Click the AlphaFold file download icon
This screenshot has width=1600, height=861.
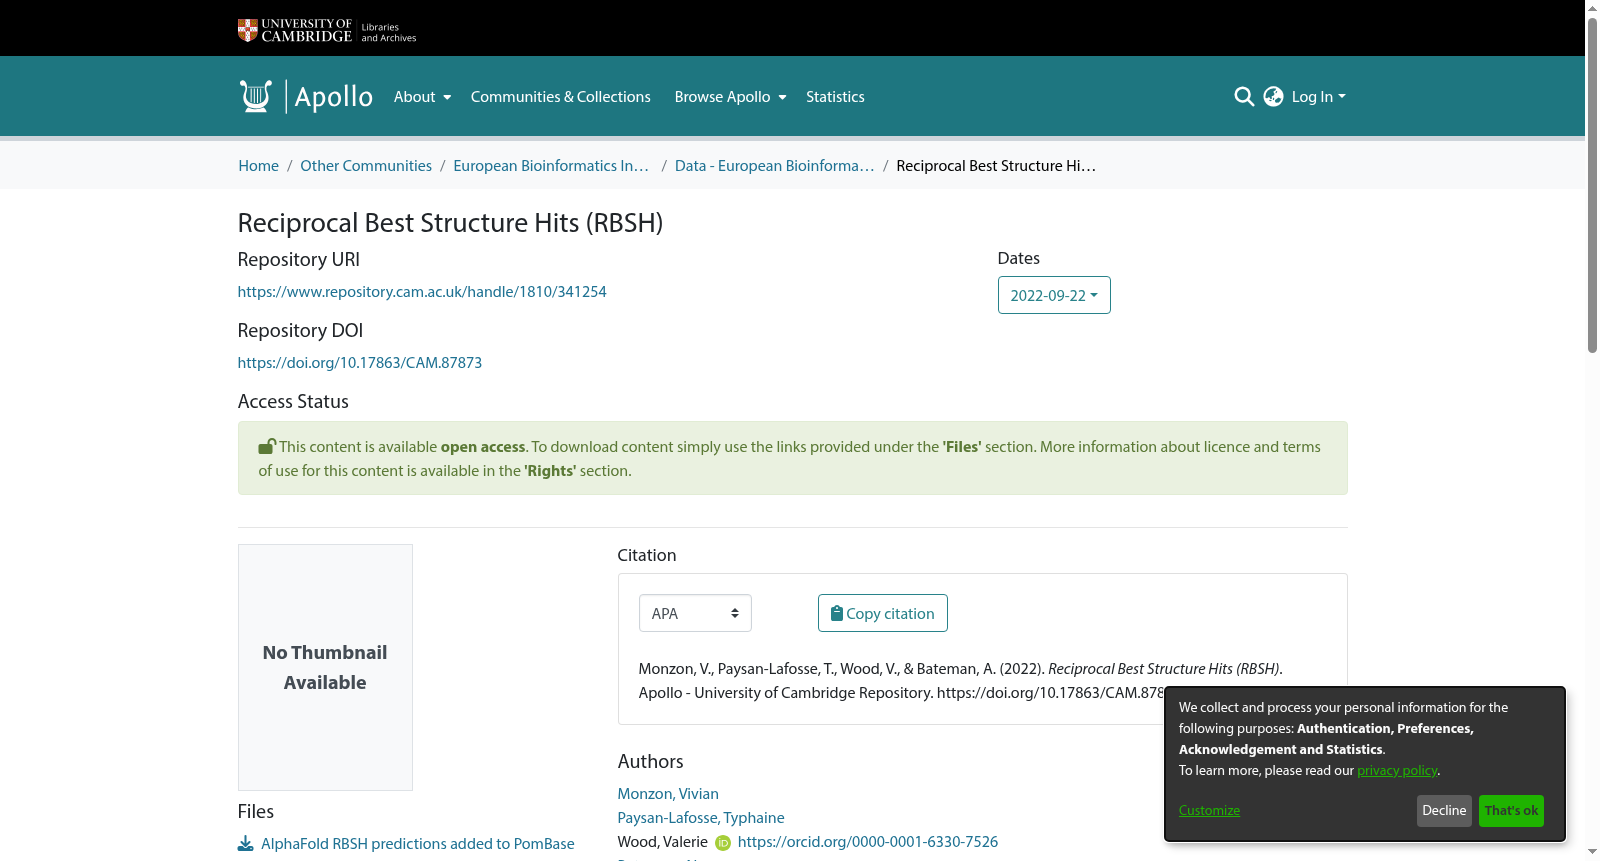pyautogui.click(x=245, y=844)
